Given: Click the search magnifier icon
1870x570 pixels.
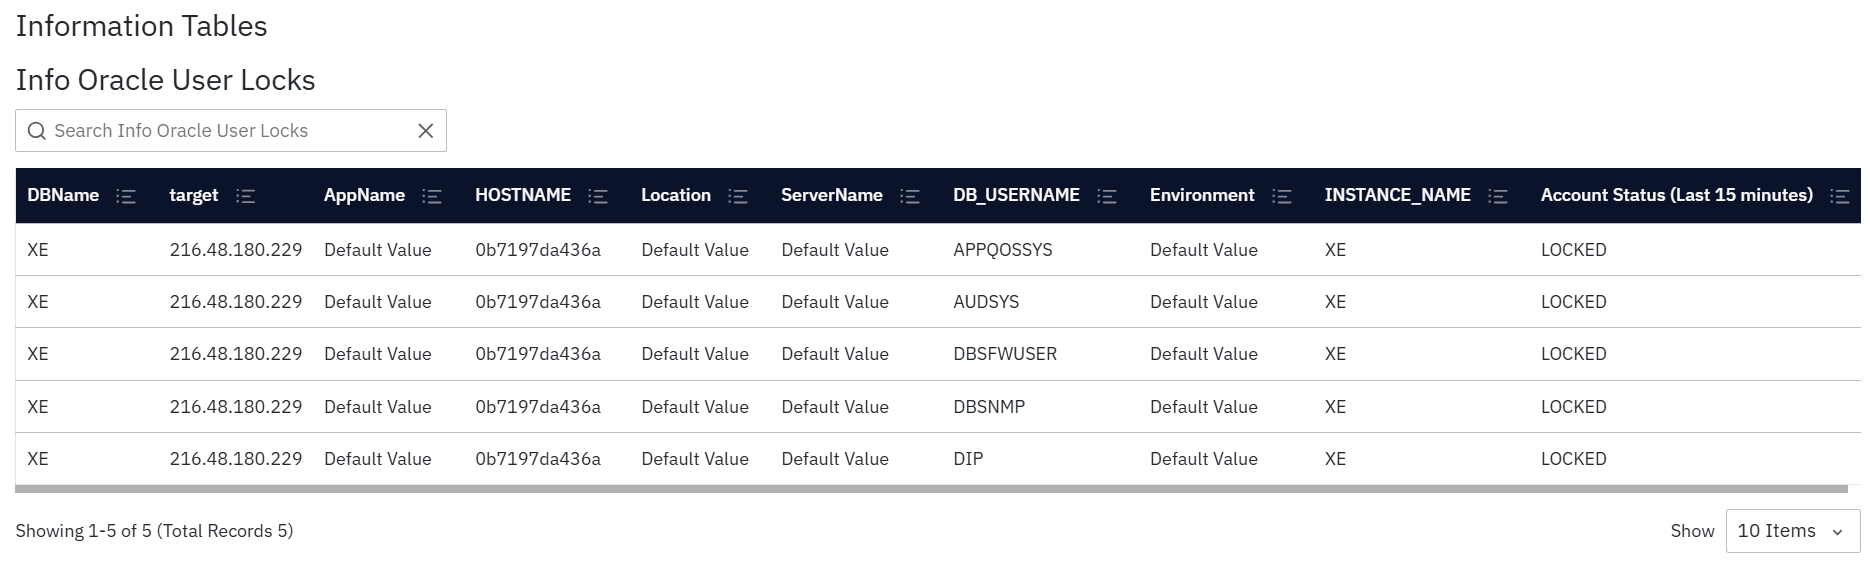Looking at the screenshot, I should coord(37,131).
